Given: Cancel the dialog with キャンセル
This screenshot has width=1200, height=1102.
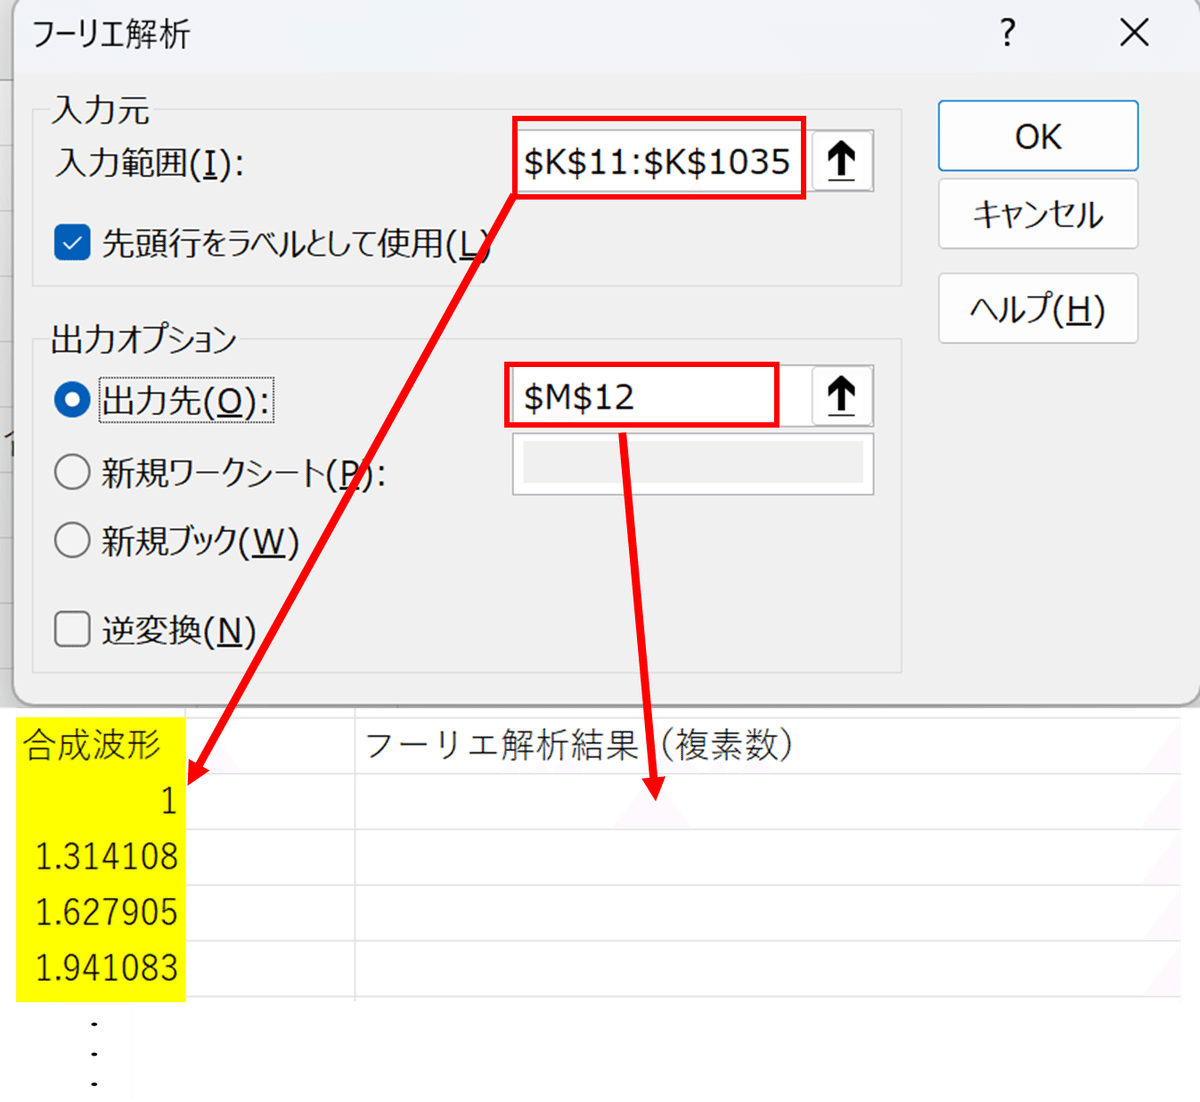Looking at the screenshot, I should point(1037,214).
